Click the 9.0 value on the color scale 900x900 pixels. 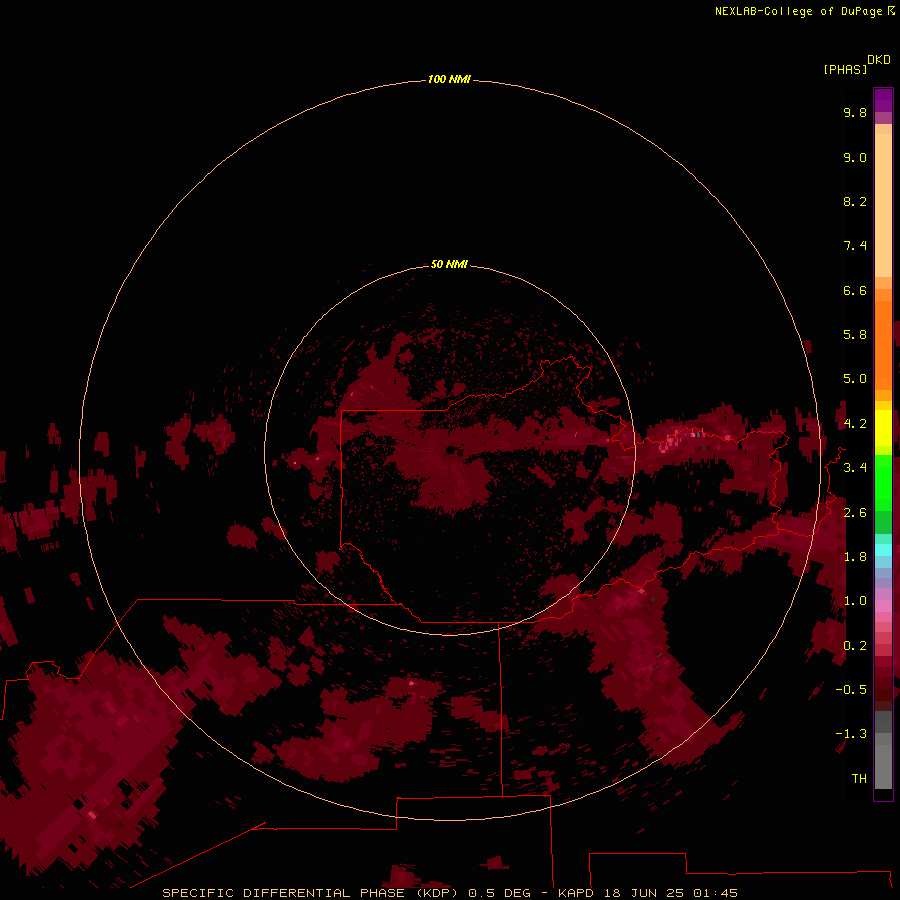855,158
